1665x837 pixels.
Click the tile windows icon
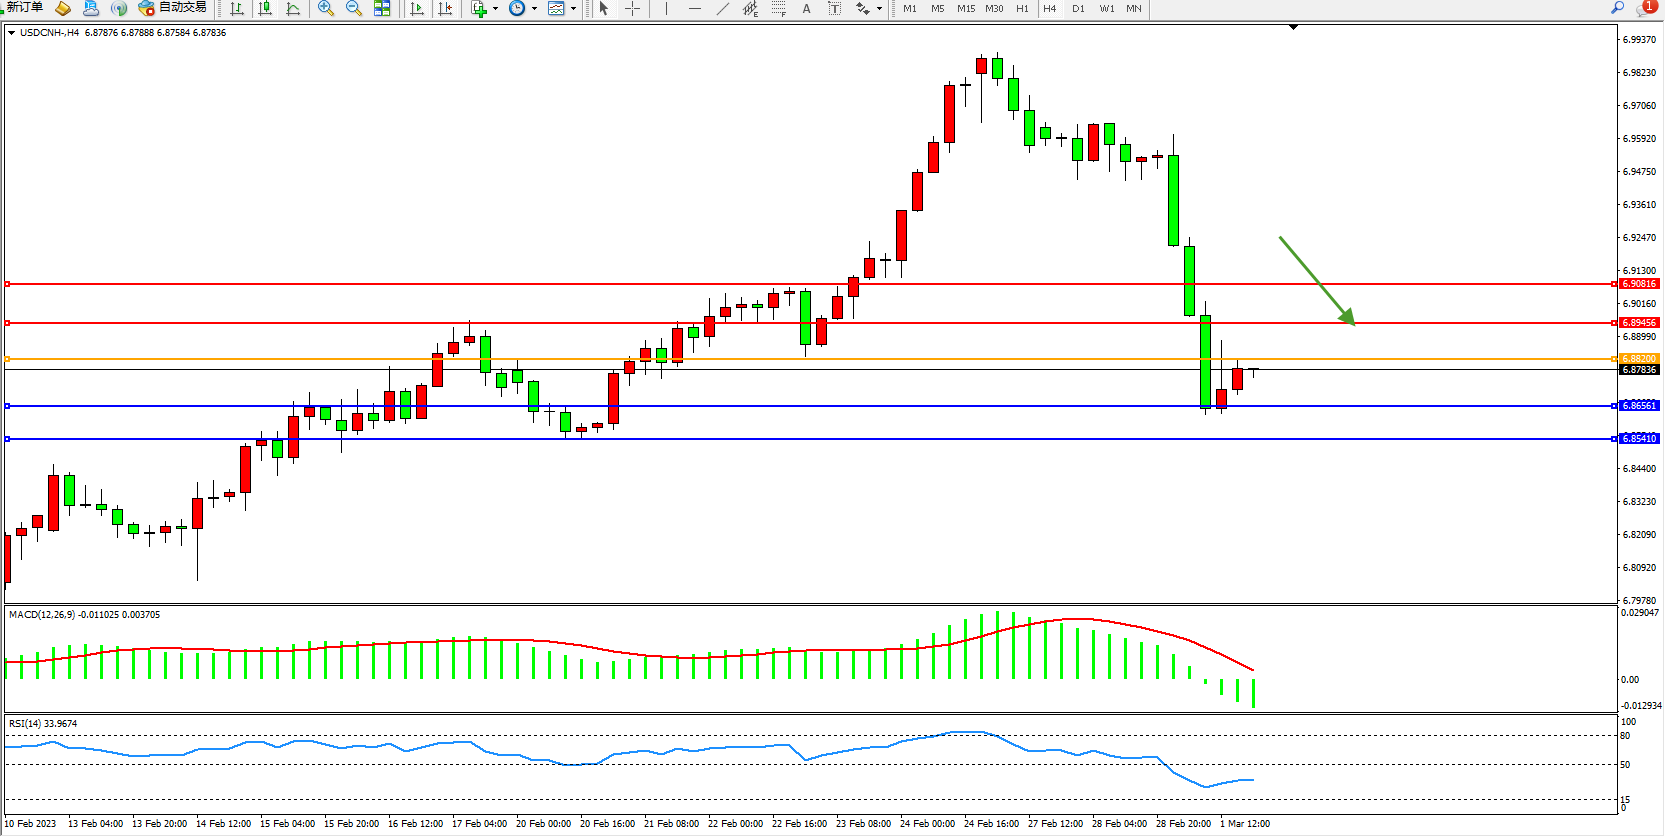[382, 9]
